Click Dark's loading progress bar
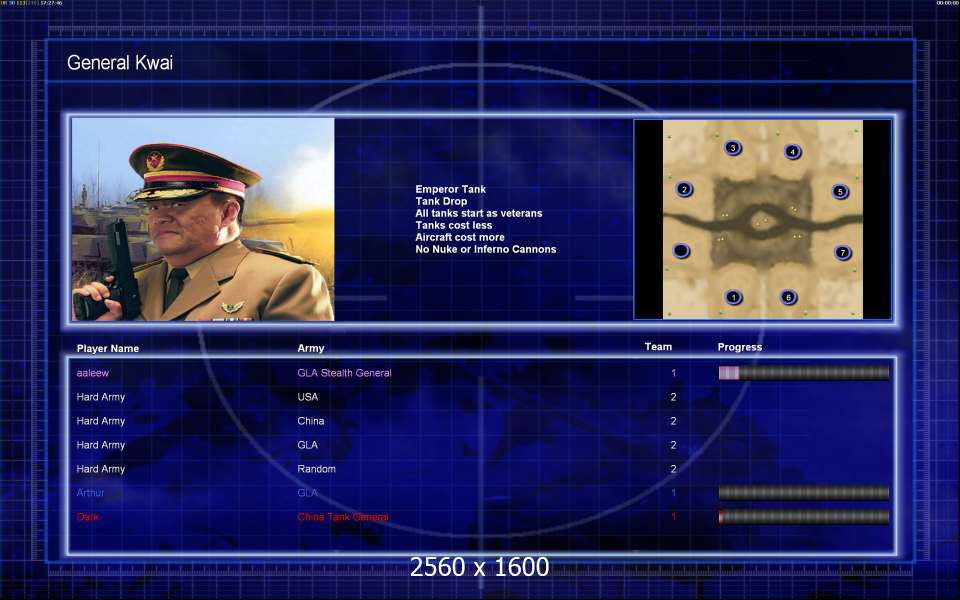Screen dimensions: 960x600 pos(803,517)
